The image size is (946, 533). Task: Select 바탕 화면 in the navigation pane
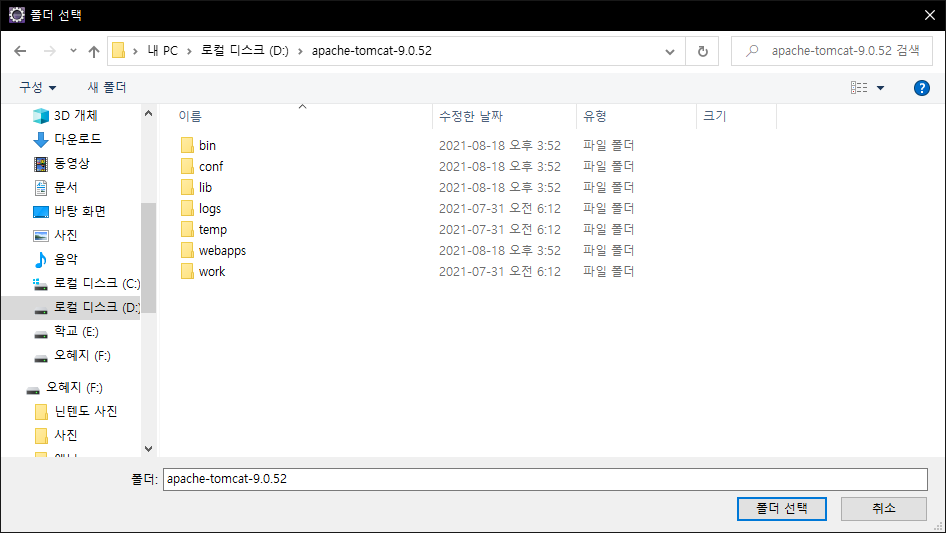click(x=80, y=211)
